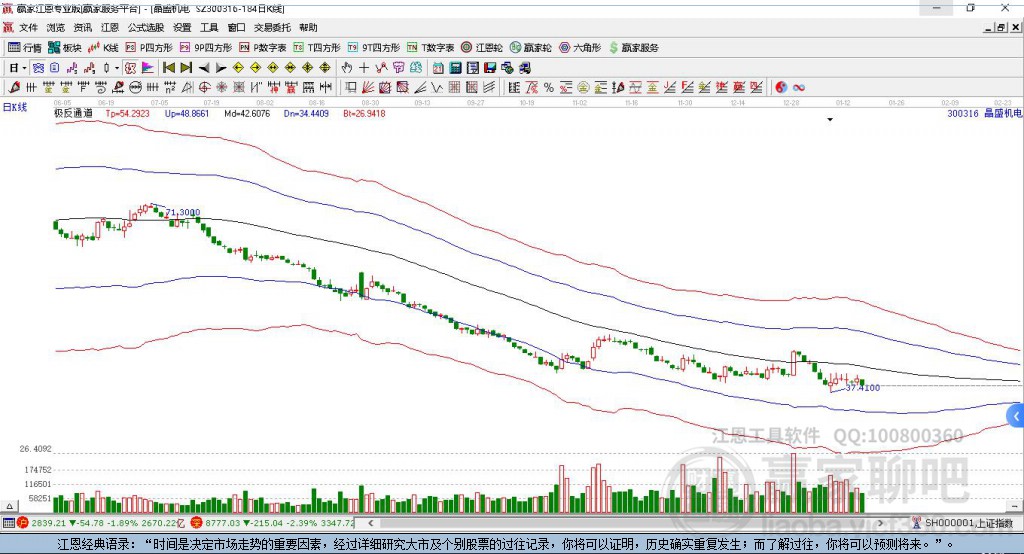Open the 帮助 menu
This screenshot has height=554, width=1024.
tap(308, 27)
